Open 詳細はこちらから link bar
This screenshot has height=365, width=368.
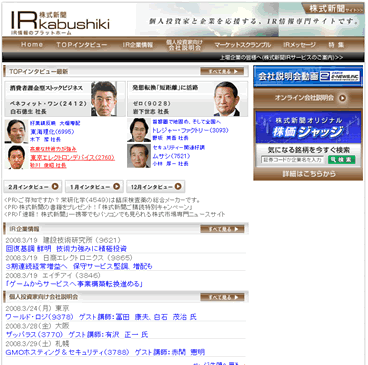click(308, 174)
